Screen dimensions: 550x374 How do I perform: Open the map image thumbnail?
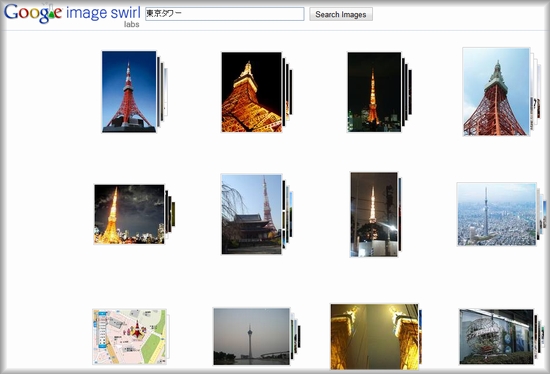(129, 337)
